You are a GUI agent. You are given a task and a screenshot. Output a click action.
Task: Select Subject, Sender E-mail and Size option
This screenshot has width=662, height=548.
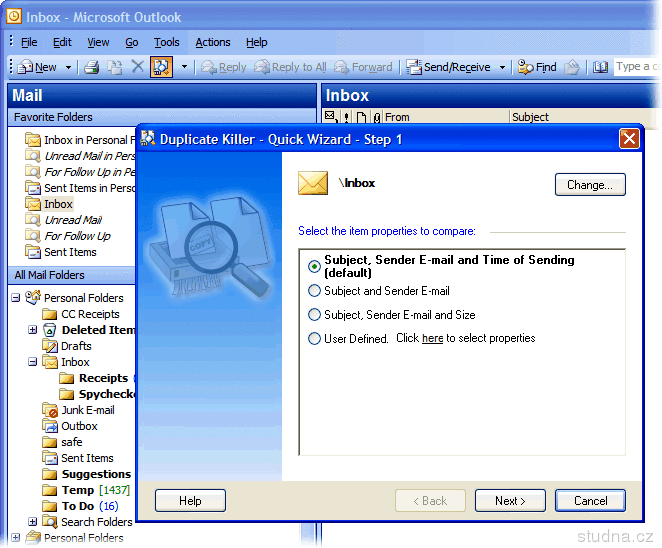pyautogui.click(x=391, y=315)
